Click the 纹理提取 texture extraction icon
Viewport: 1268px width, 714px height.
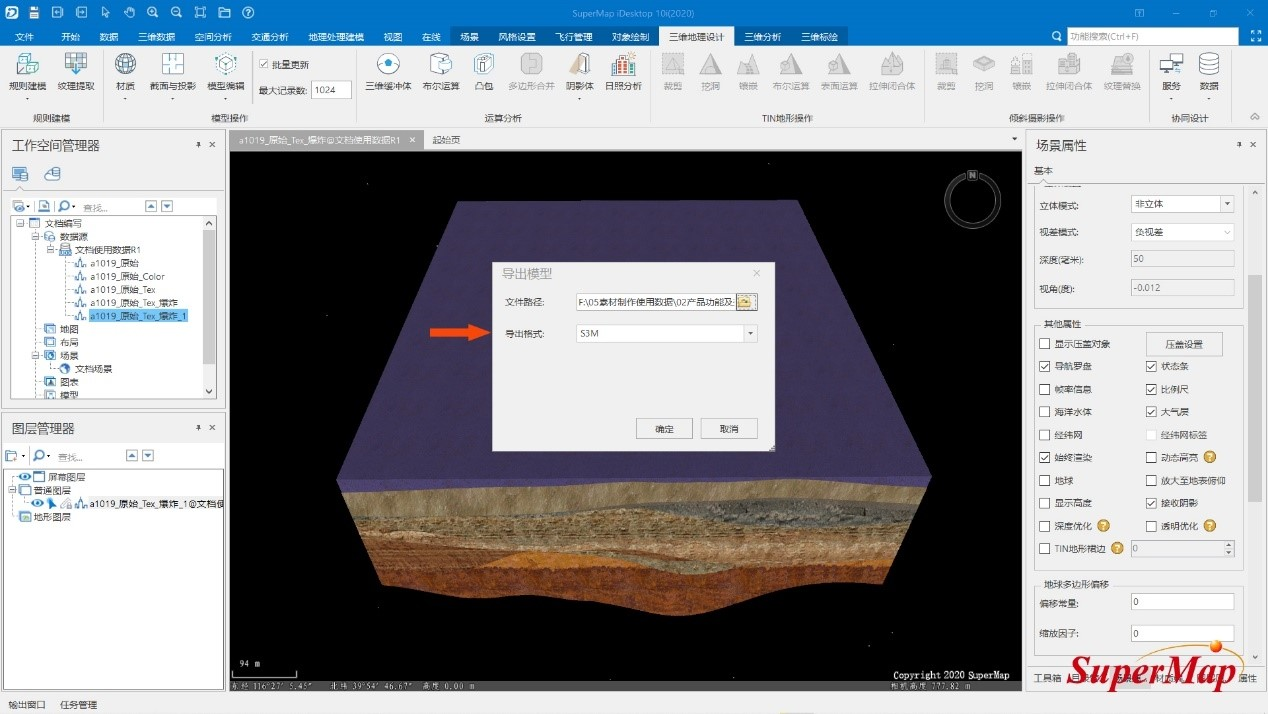(76, 72)
